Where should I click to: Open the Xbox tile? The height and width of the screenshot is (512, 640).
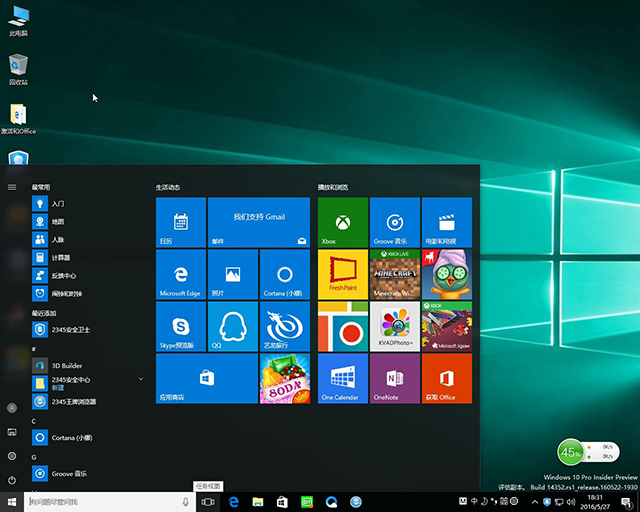[x=343, y=222]
